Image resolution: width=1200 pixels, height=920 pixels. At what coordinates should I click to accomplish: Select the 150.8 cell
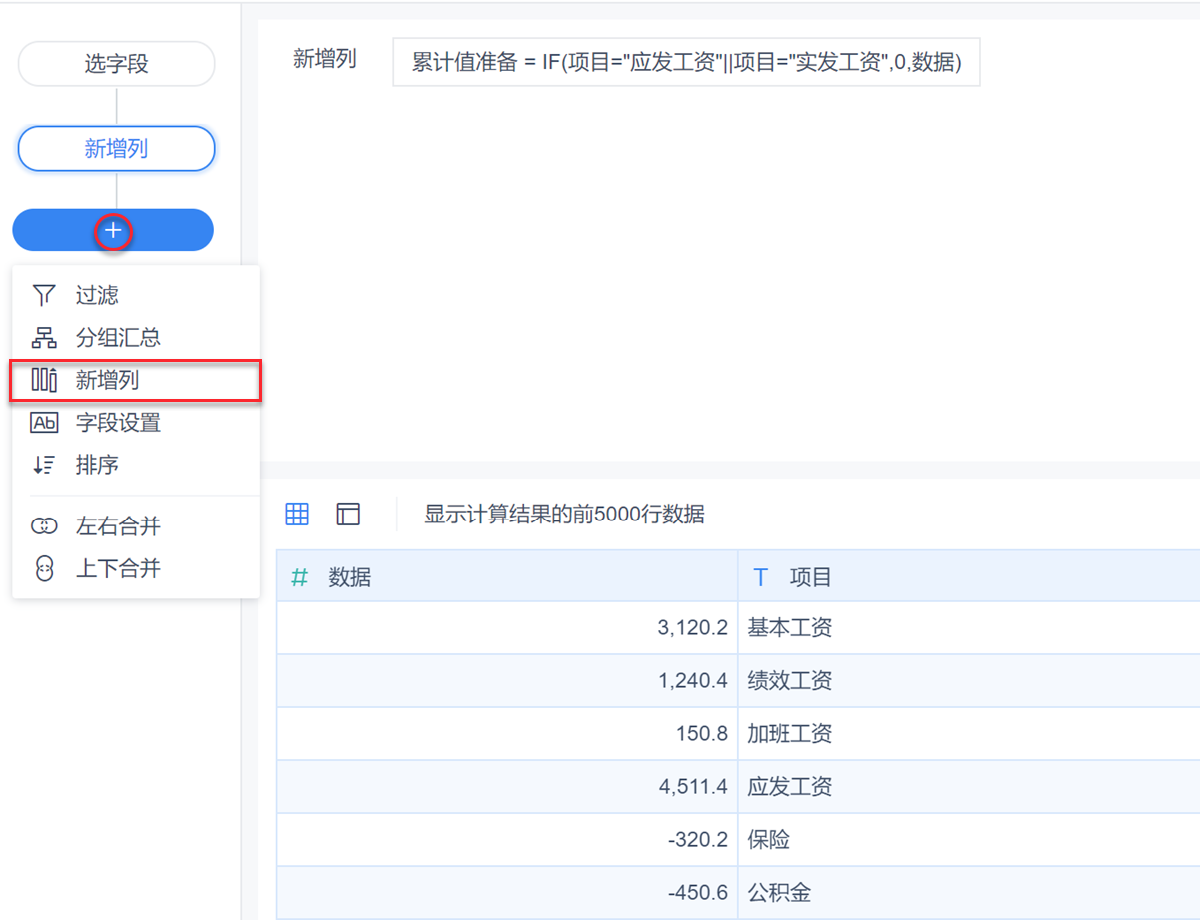coord(507,734)
